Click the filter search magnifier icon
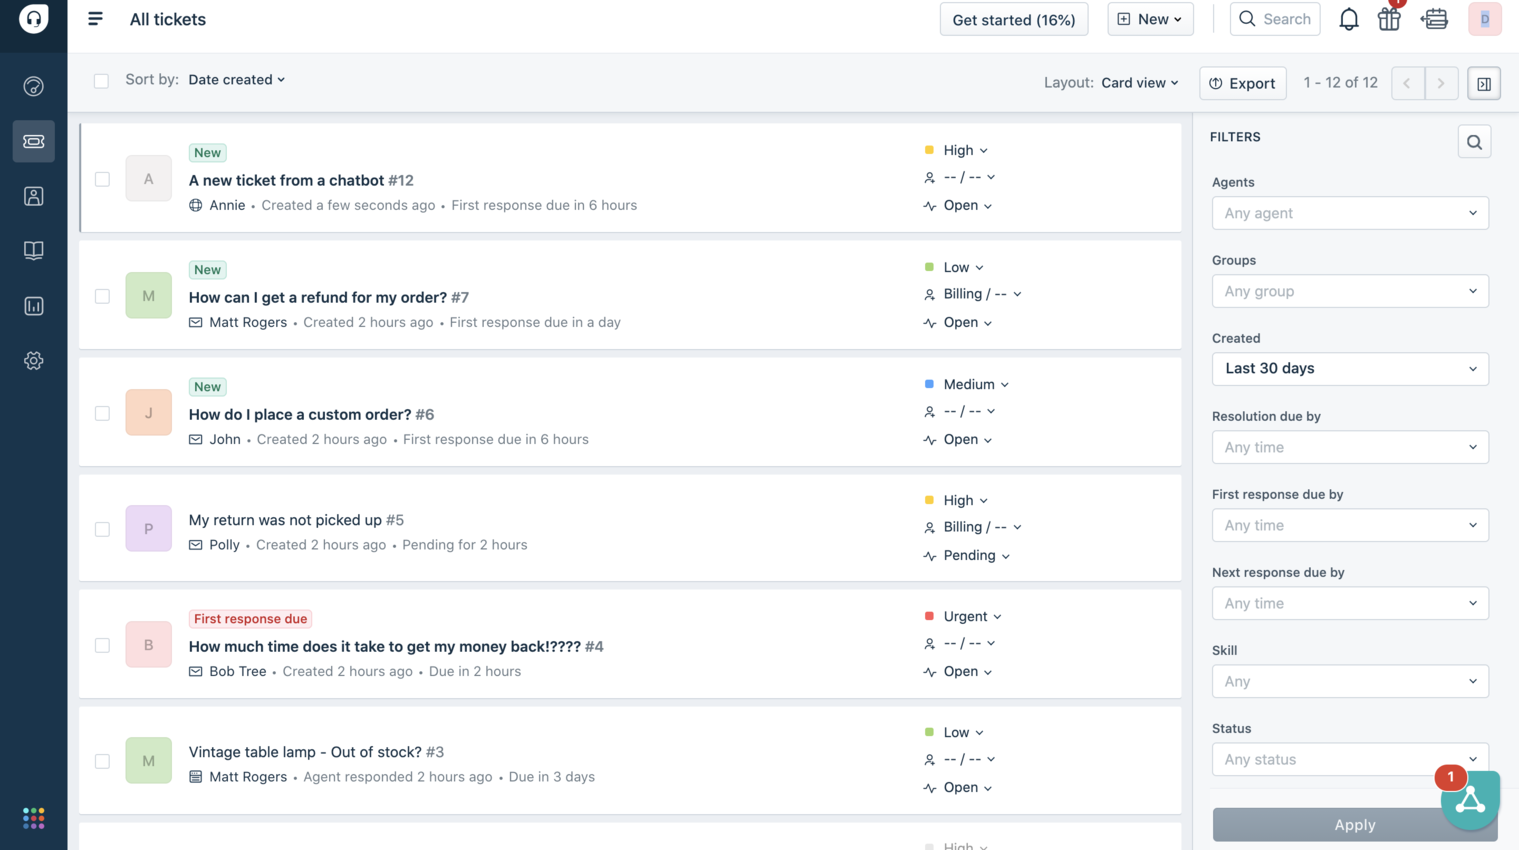 click(1474, 142)
